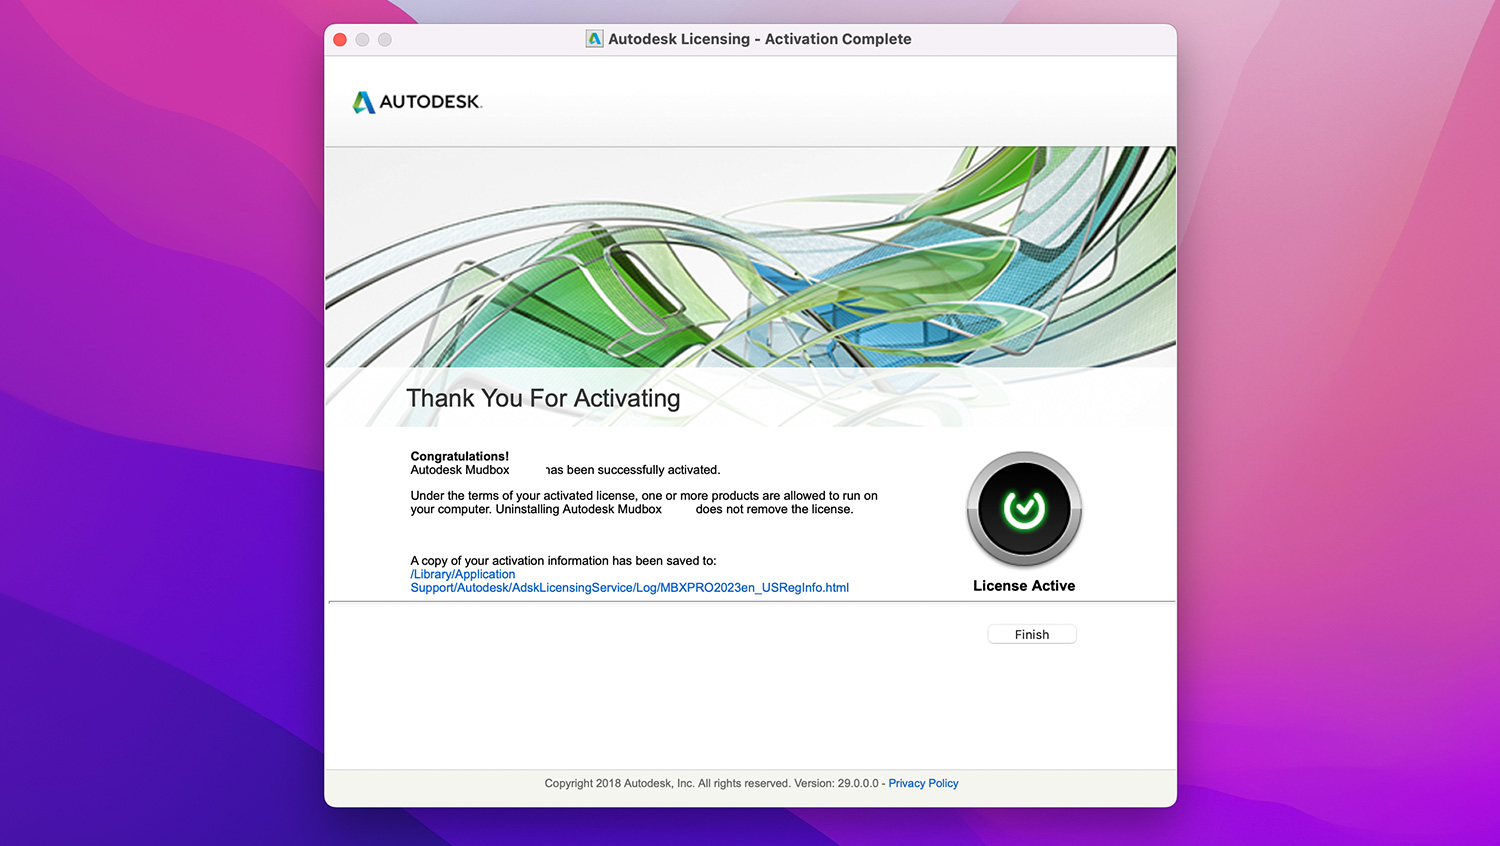This screenshot has width=1500, height=846.
Task: Click 'A copy of your activation information' text
Action: (563, 561)
